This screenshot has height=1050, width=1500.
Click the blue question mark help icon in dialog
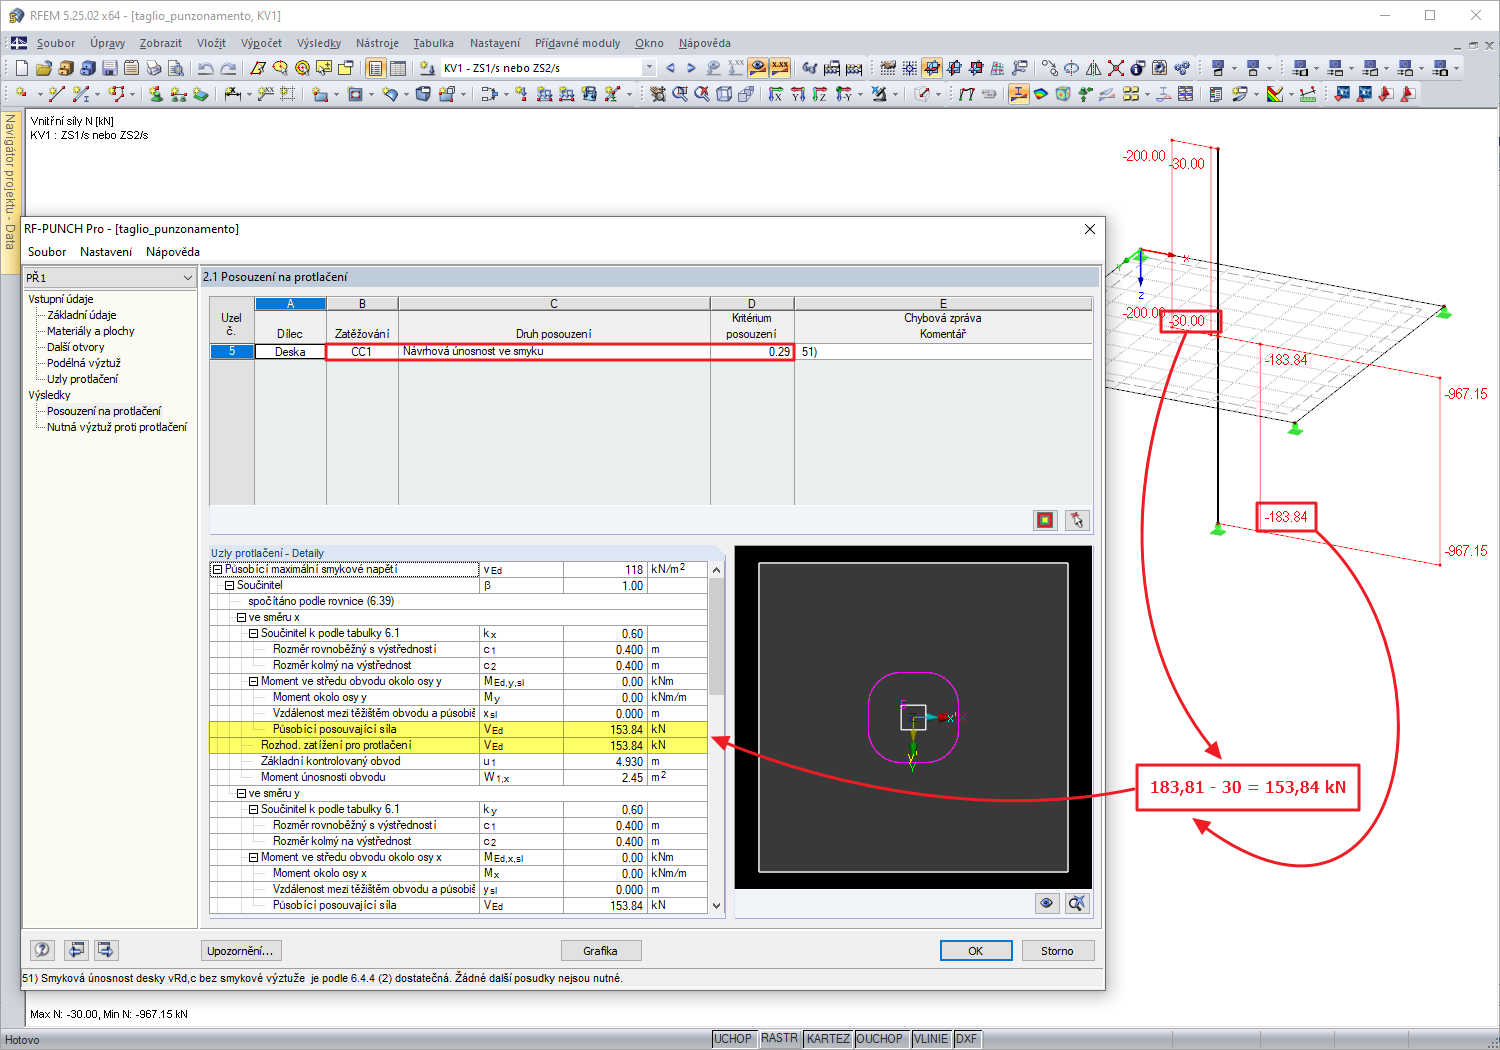[x=42, y=950]
